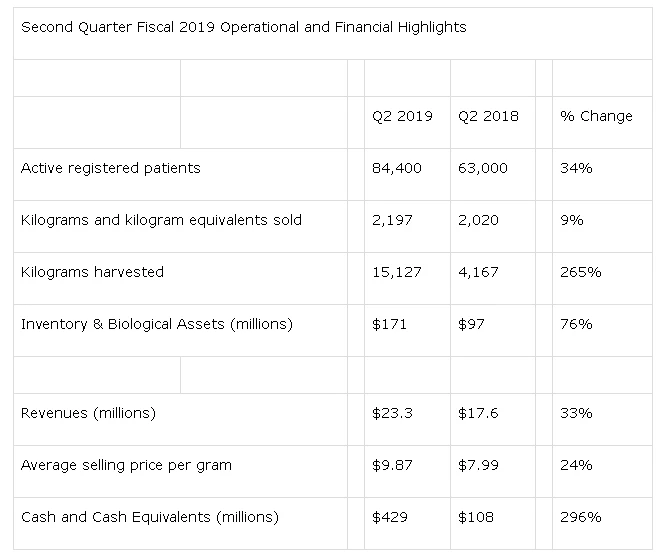Click the table title 'Second Quarter Fiscal 2019' heading

point(243,27)
